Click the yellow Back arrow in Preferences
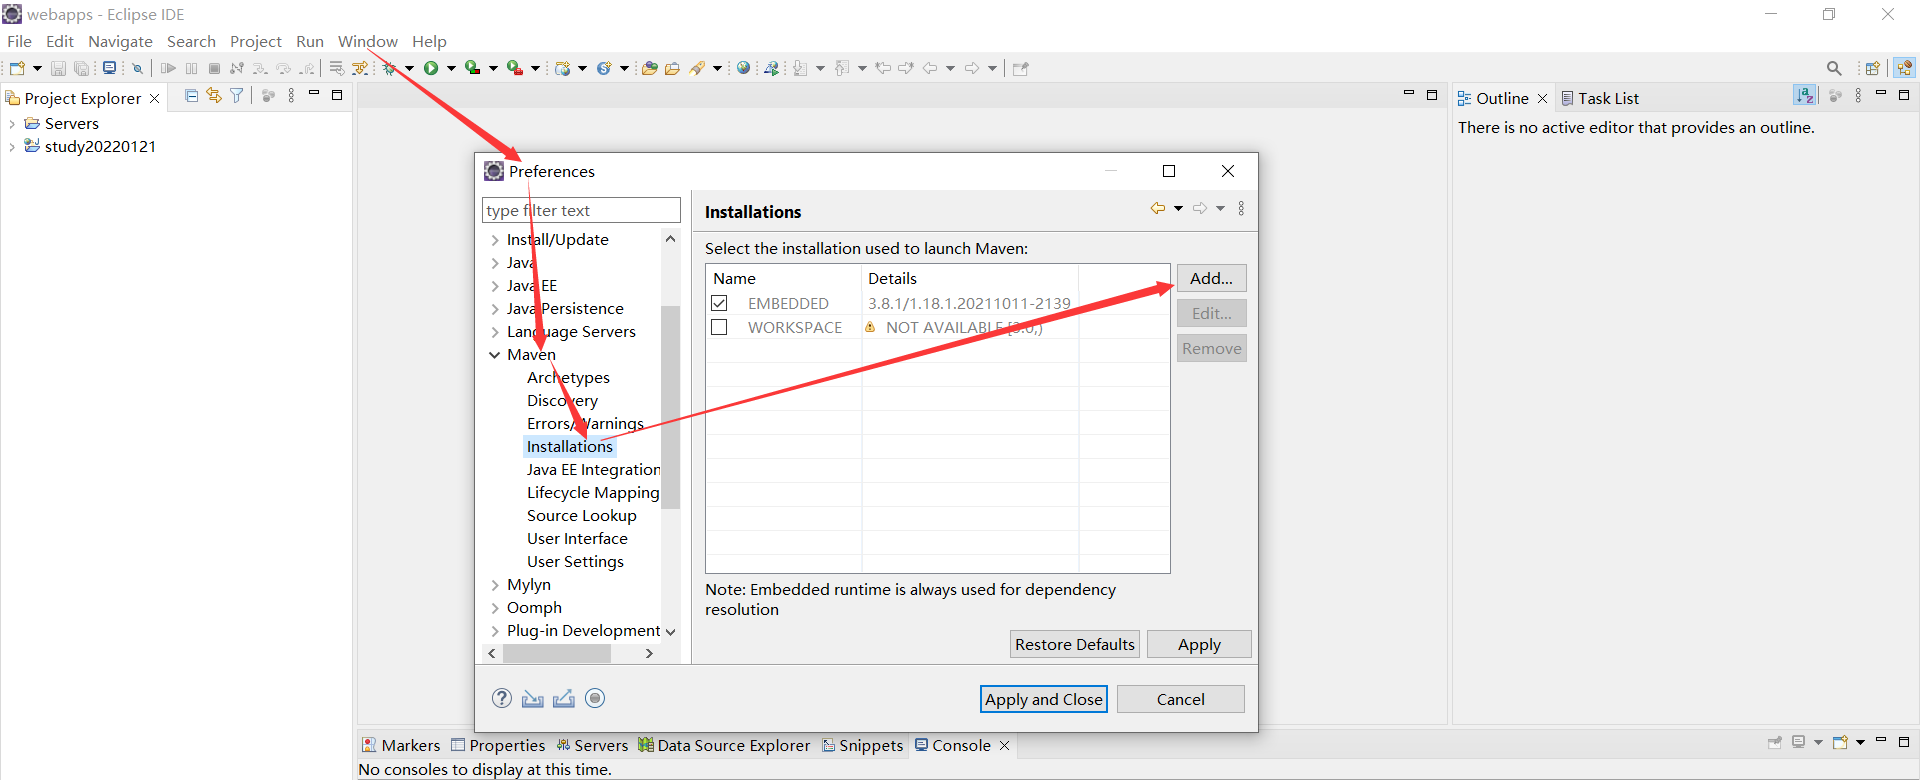The height and width of the screenshot is (780, 1920). click(x=1158, y=208)
